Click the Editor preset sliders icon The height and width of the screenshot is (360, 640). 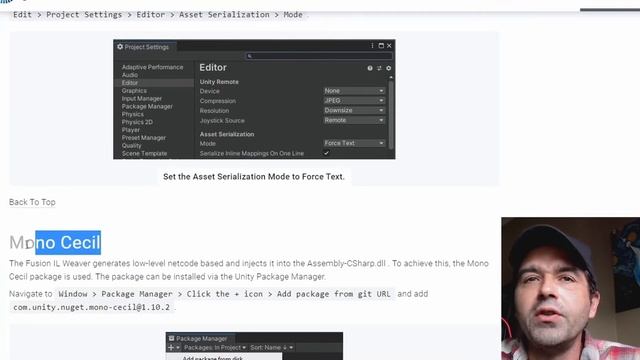click(x=379, y=68)
